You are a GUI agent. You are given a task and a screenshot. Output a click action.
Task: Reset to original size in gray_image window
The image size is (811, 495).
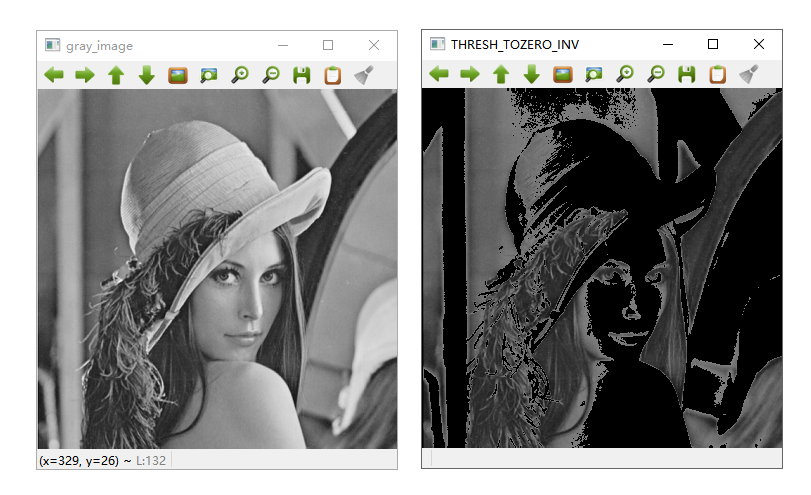coord(178,75)
